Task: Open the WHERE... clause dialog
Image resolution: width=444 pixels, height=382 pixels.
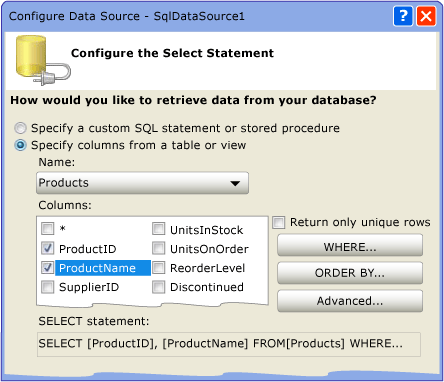Action: 350,245
